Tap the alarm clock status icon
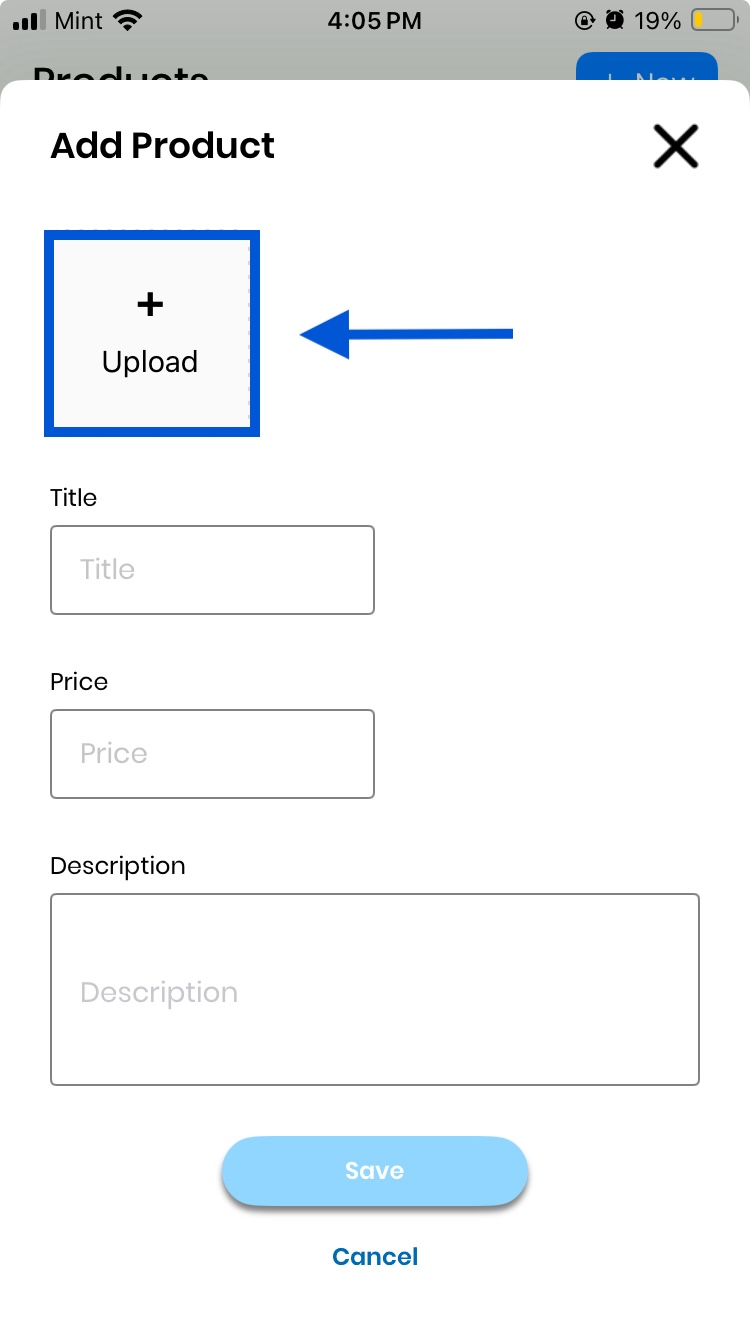This screenshot has height=1334, width=750. pos(615,20)
